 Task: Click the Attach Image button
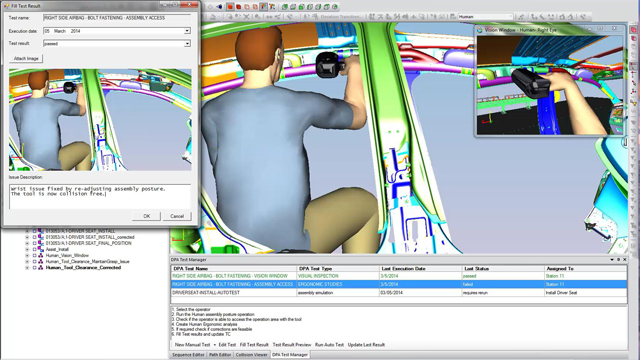point(26,59)
